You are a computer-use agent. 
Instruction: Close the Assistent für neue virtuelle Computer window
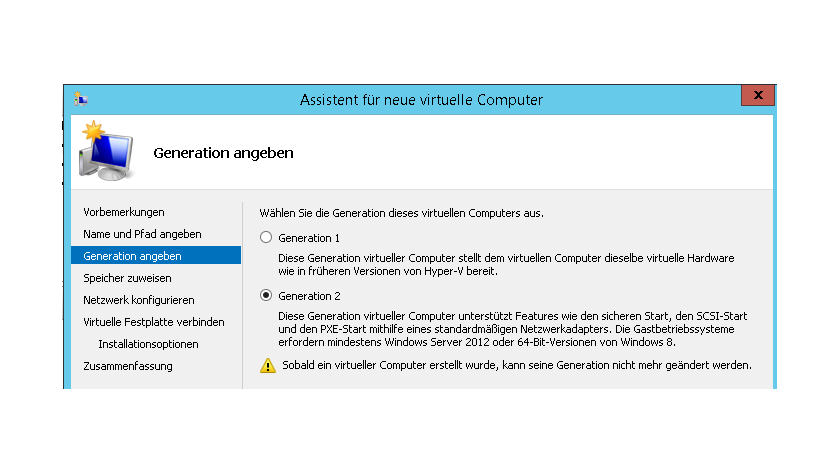pos(758,95)
